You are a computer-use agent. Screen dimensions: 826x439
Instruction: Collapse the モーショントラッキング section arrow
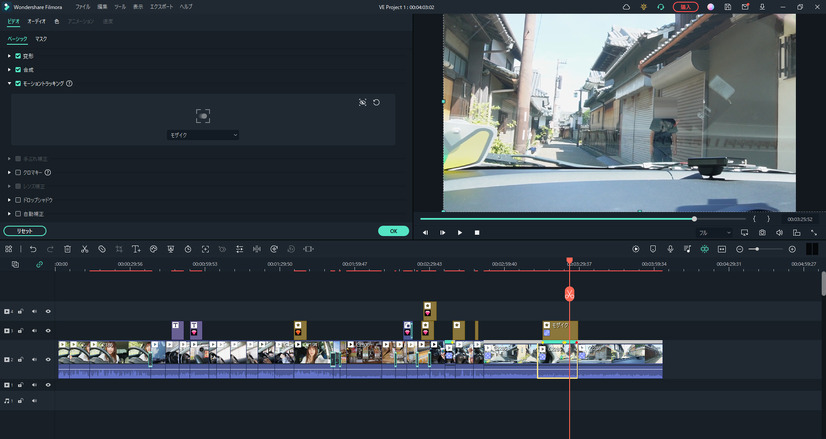tap(9, 83)
